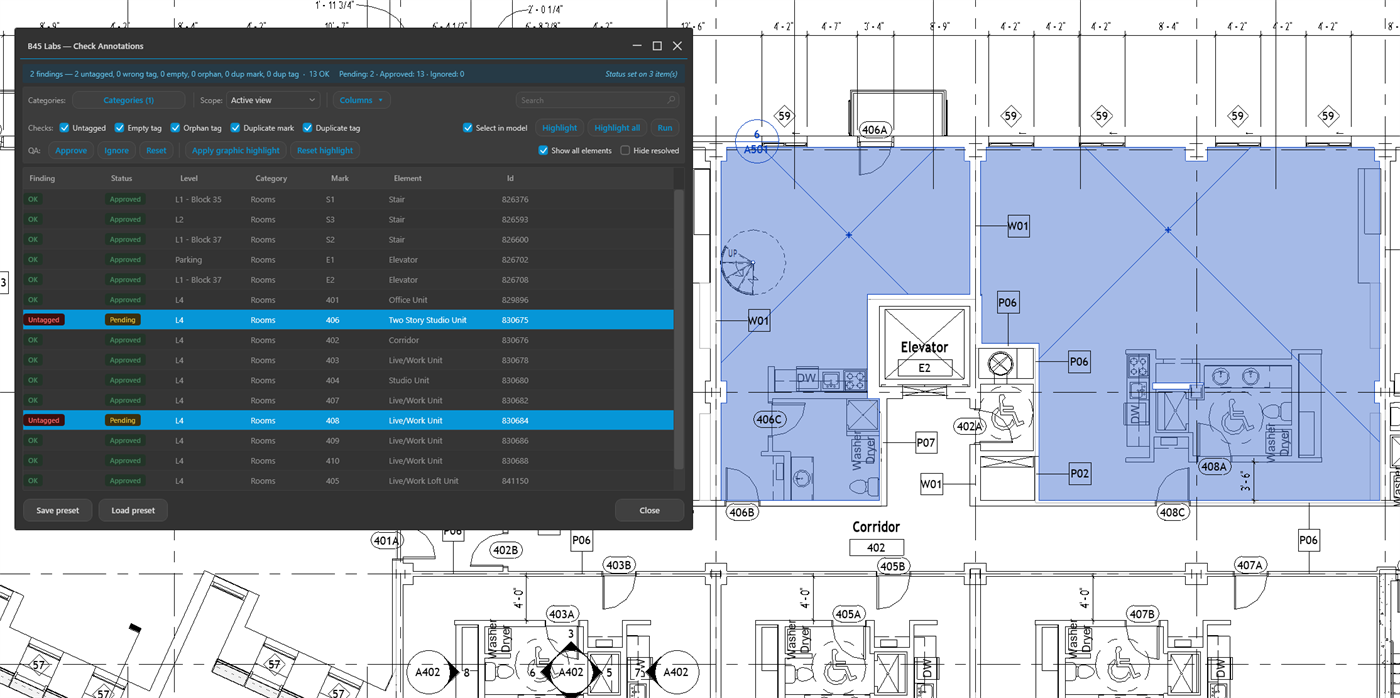Click the P07 wall tag
1400x698 pixels.
point(926,442)
